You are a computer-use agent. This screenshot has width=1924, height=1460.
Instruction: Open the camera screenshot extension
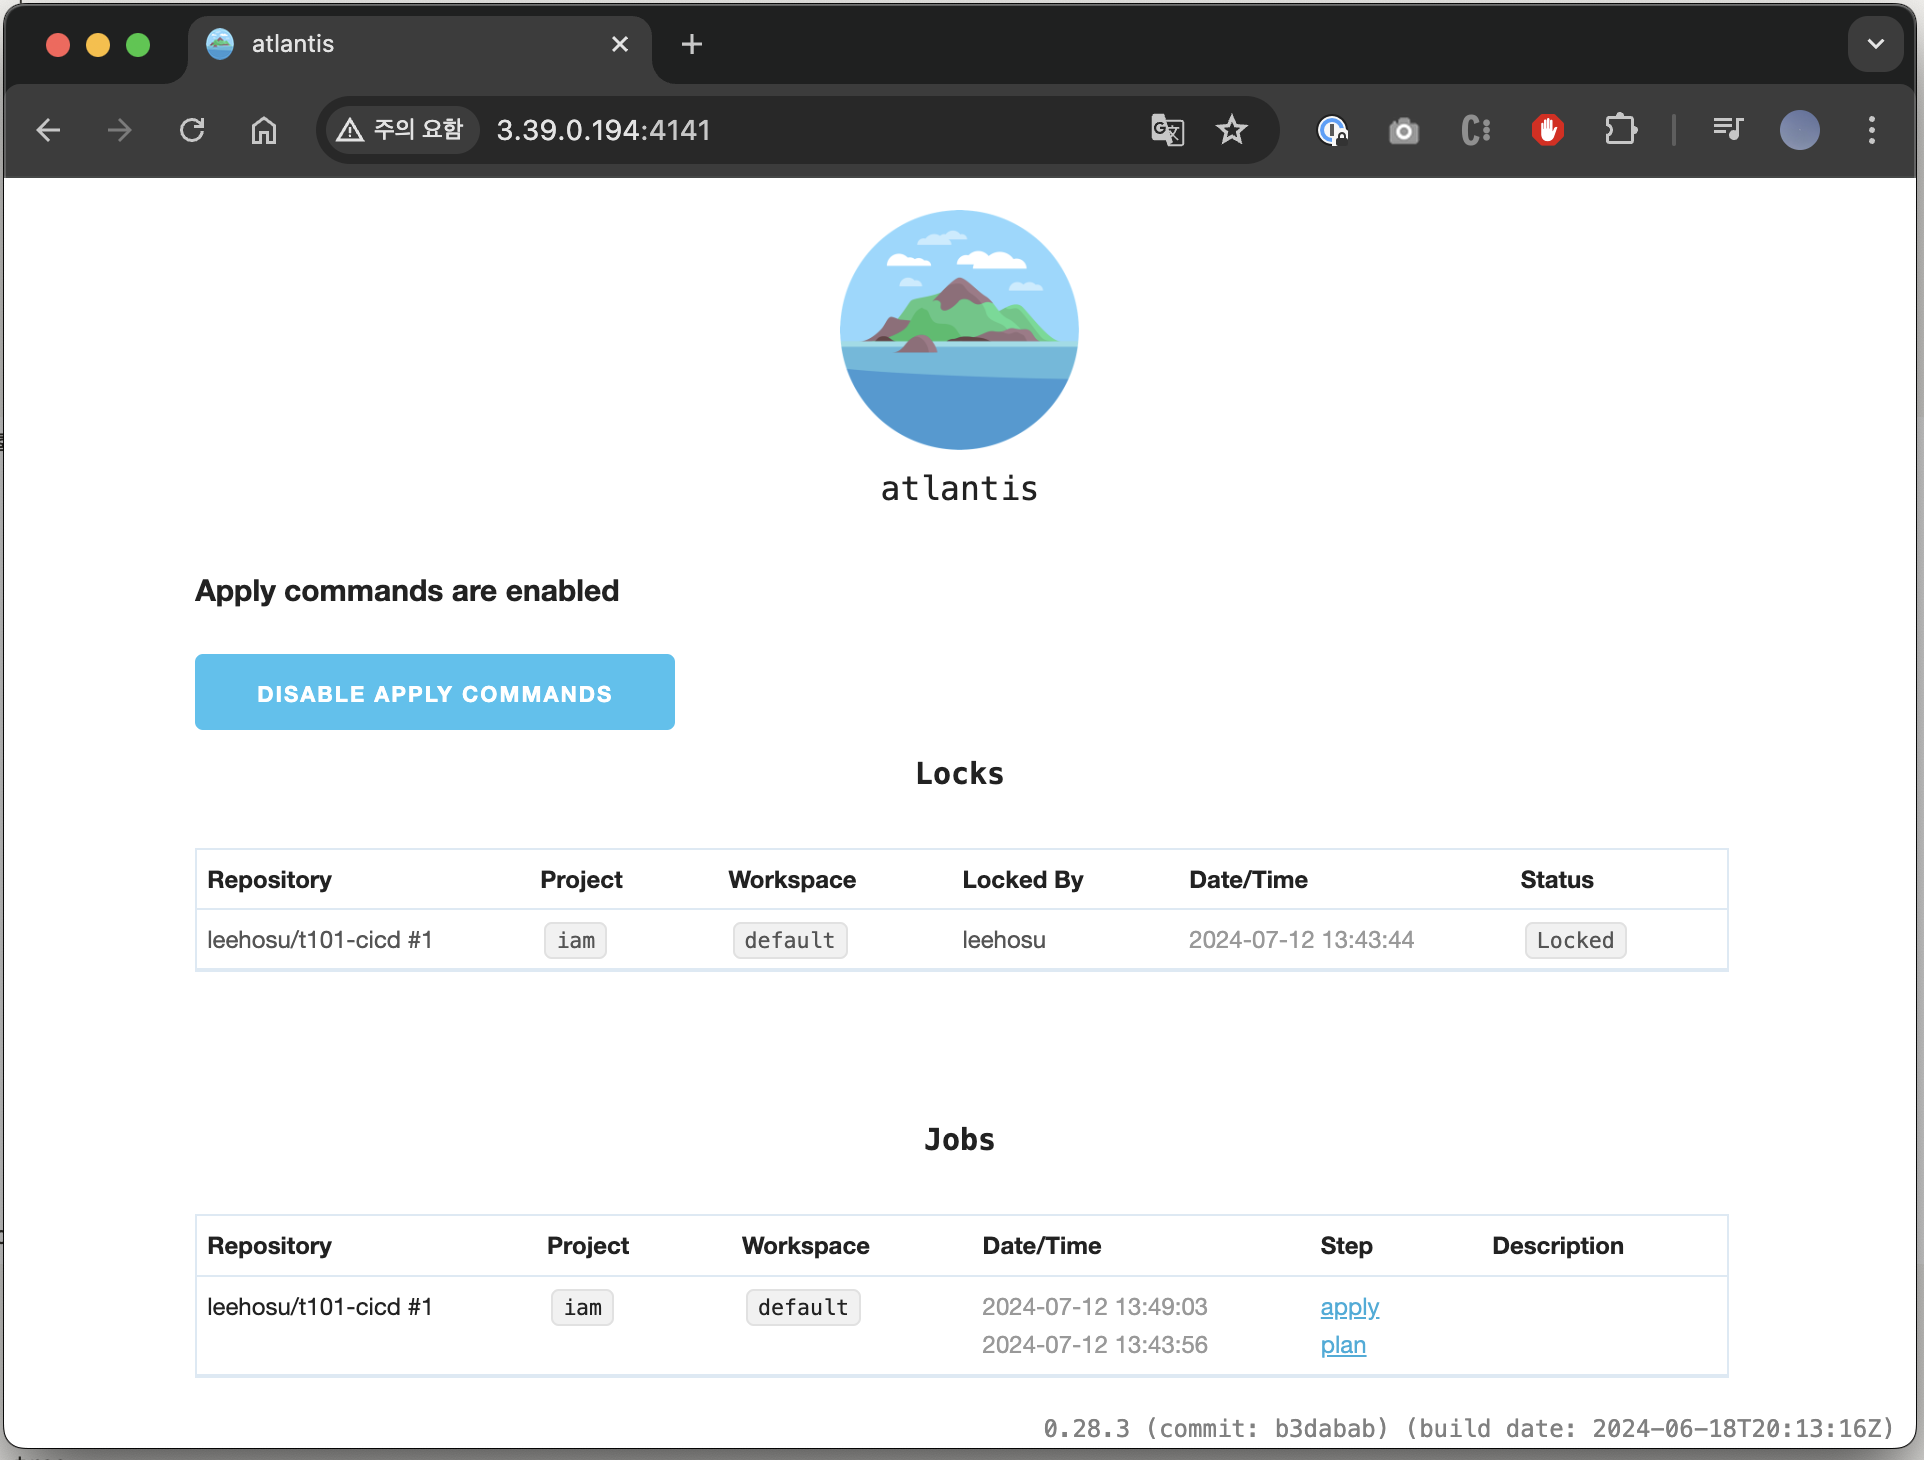coord(1404,130)
